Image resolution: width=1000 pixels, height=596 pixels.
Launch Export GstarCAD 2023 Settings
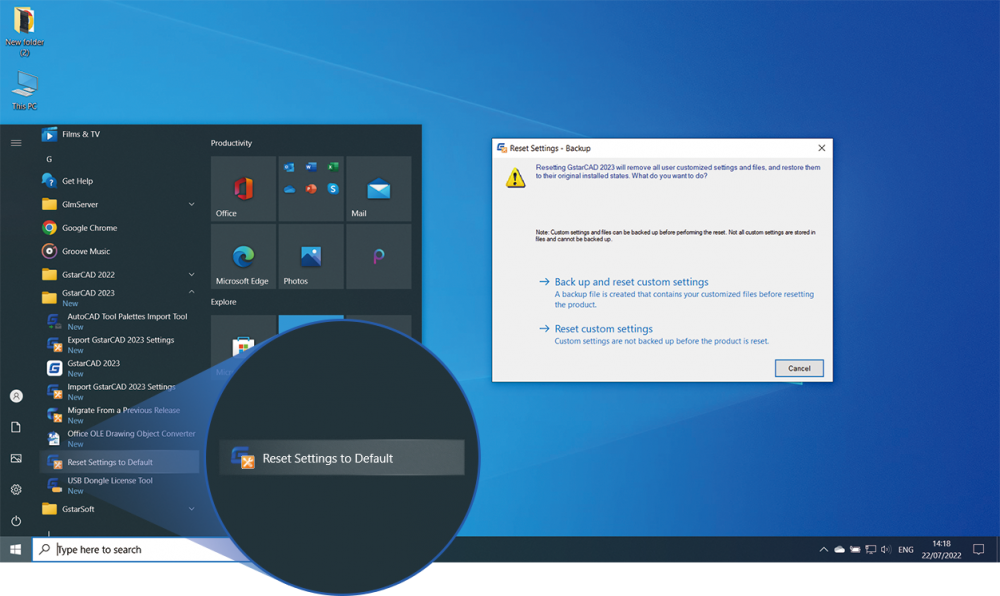119,345
